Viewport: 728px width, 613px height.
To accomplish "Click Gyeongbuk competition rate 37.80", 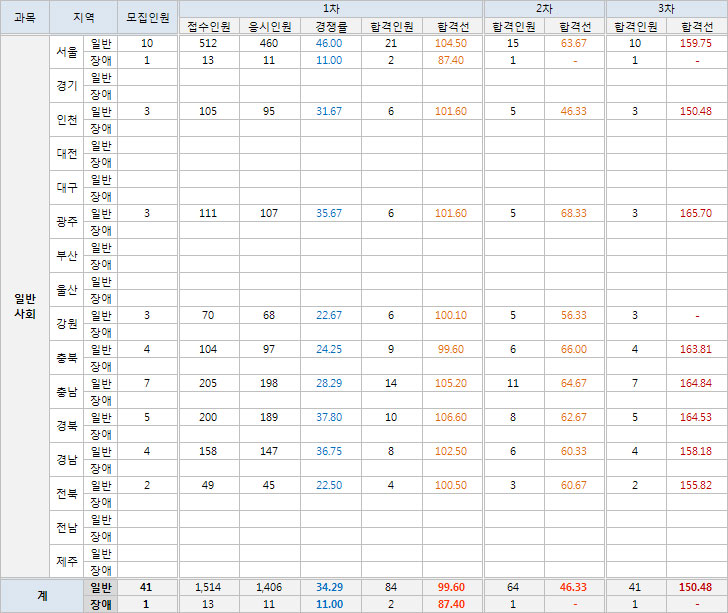I will click(329, 417).
